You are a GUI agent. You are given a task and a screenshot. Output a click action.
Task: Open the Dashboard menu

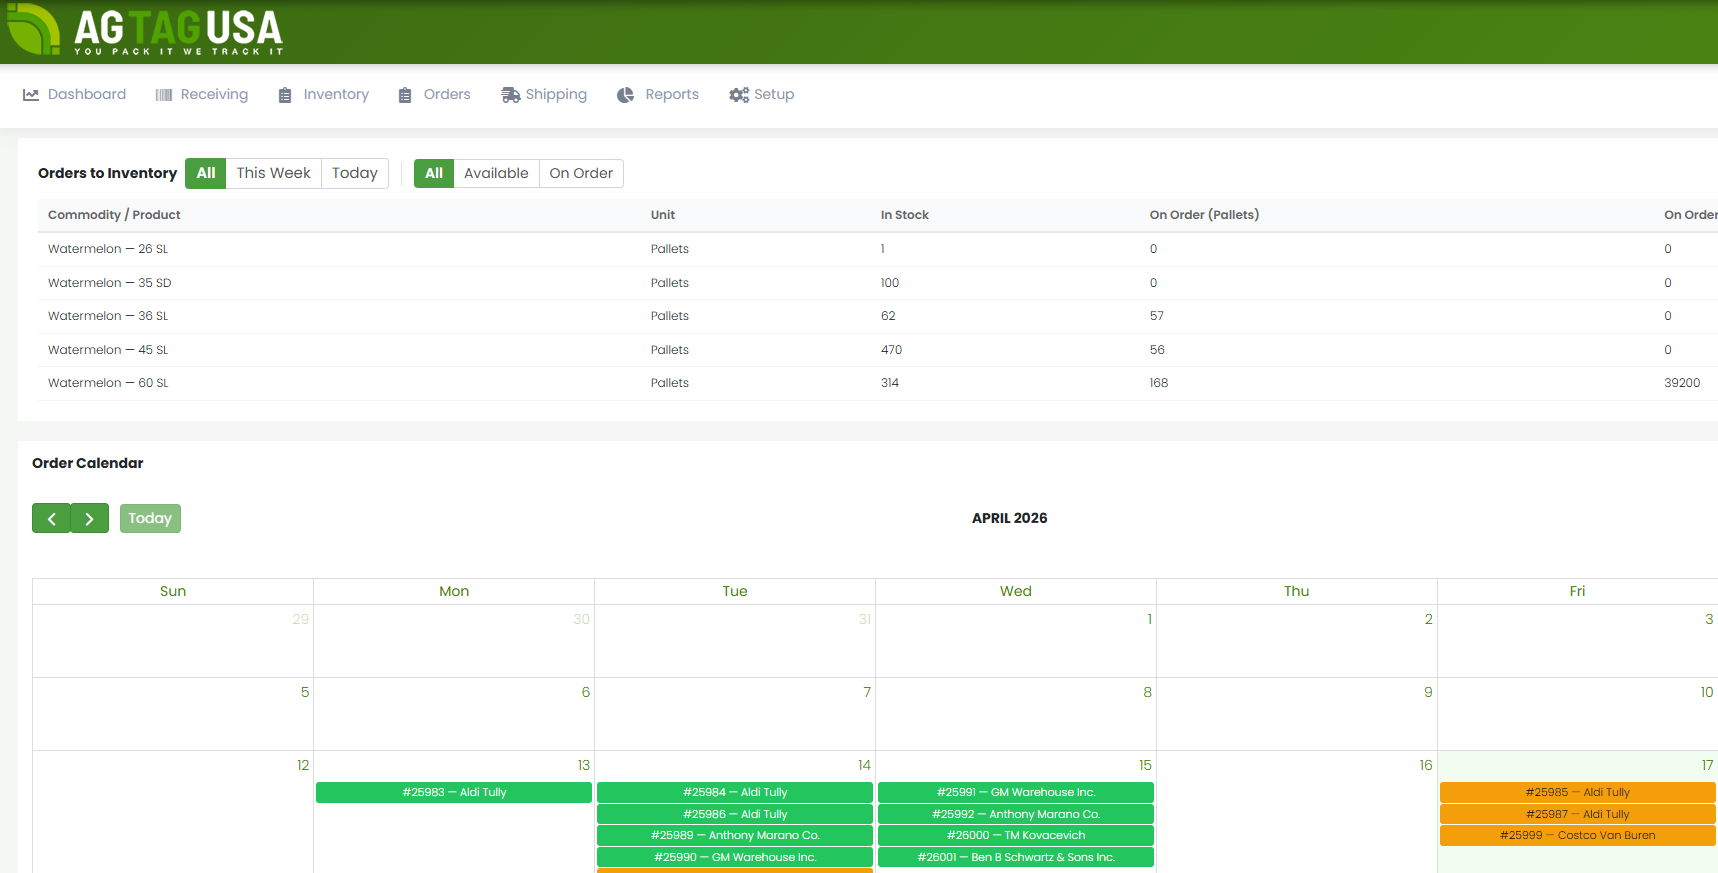pos(75,95)
